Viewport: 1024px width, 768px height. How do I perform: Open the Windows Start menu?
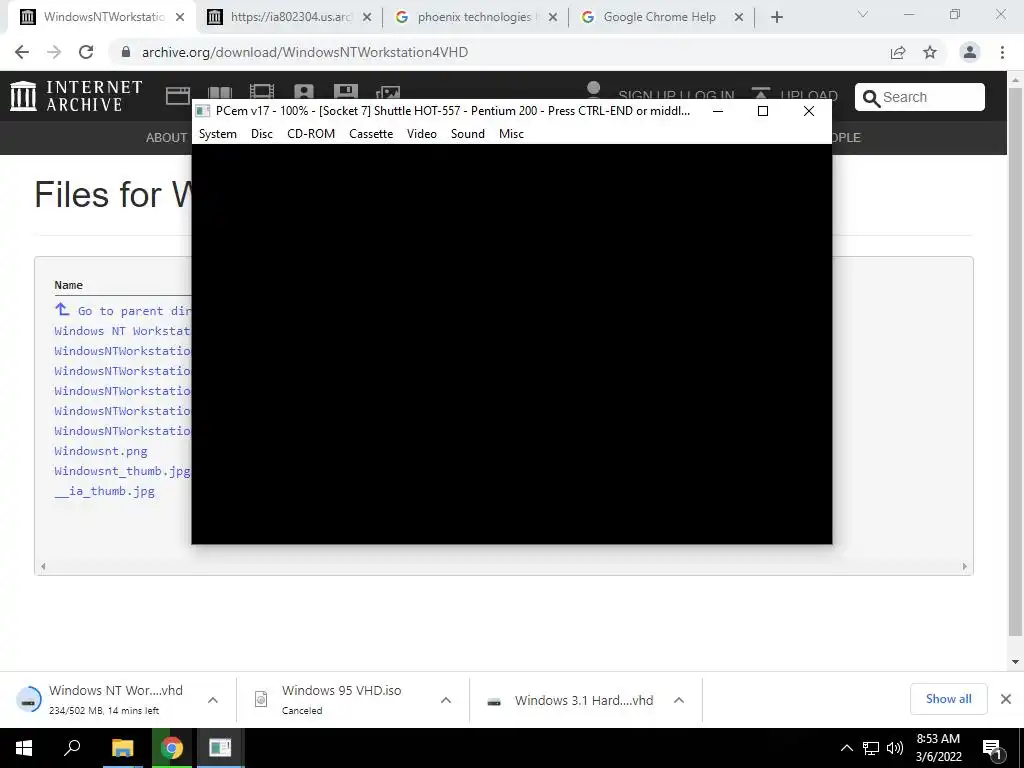[24, 748]
